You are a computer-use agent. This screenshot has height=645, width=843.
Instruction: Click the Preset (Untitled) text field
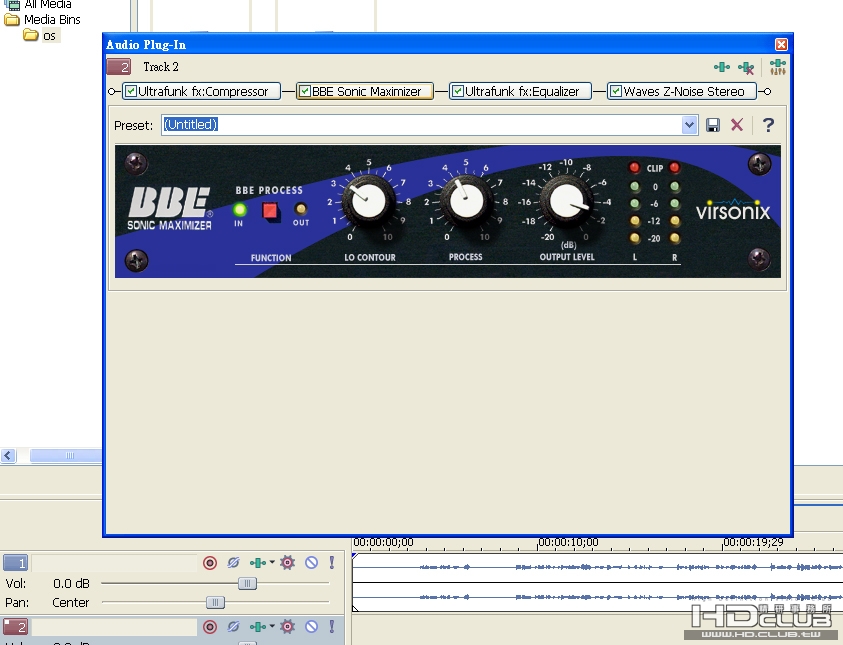[x=422, y=125]
